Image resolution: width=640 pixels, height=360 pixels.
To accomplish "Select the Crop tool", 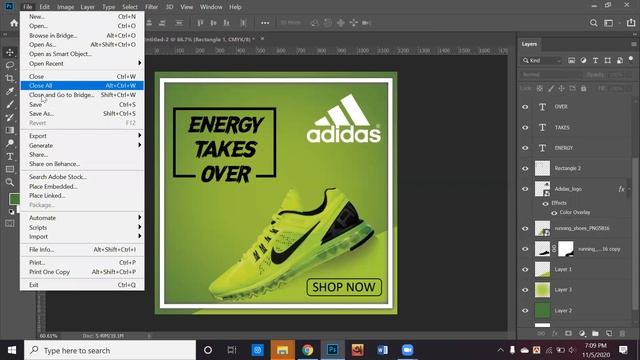I will click(10, 78).
